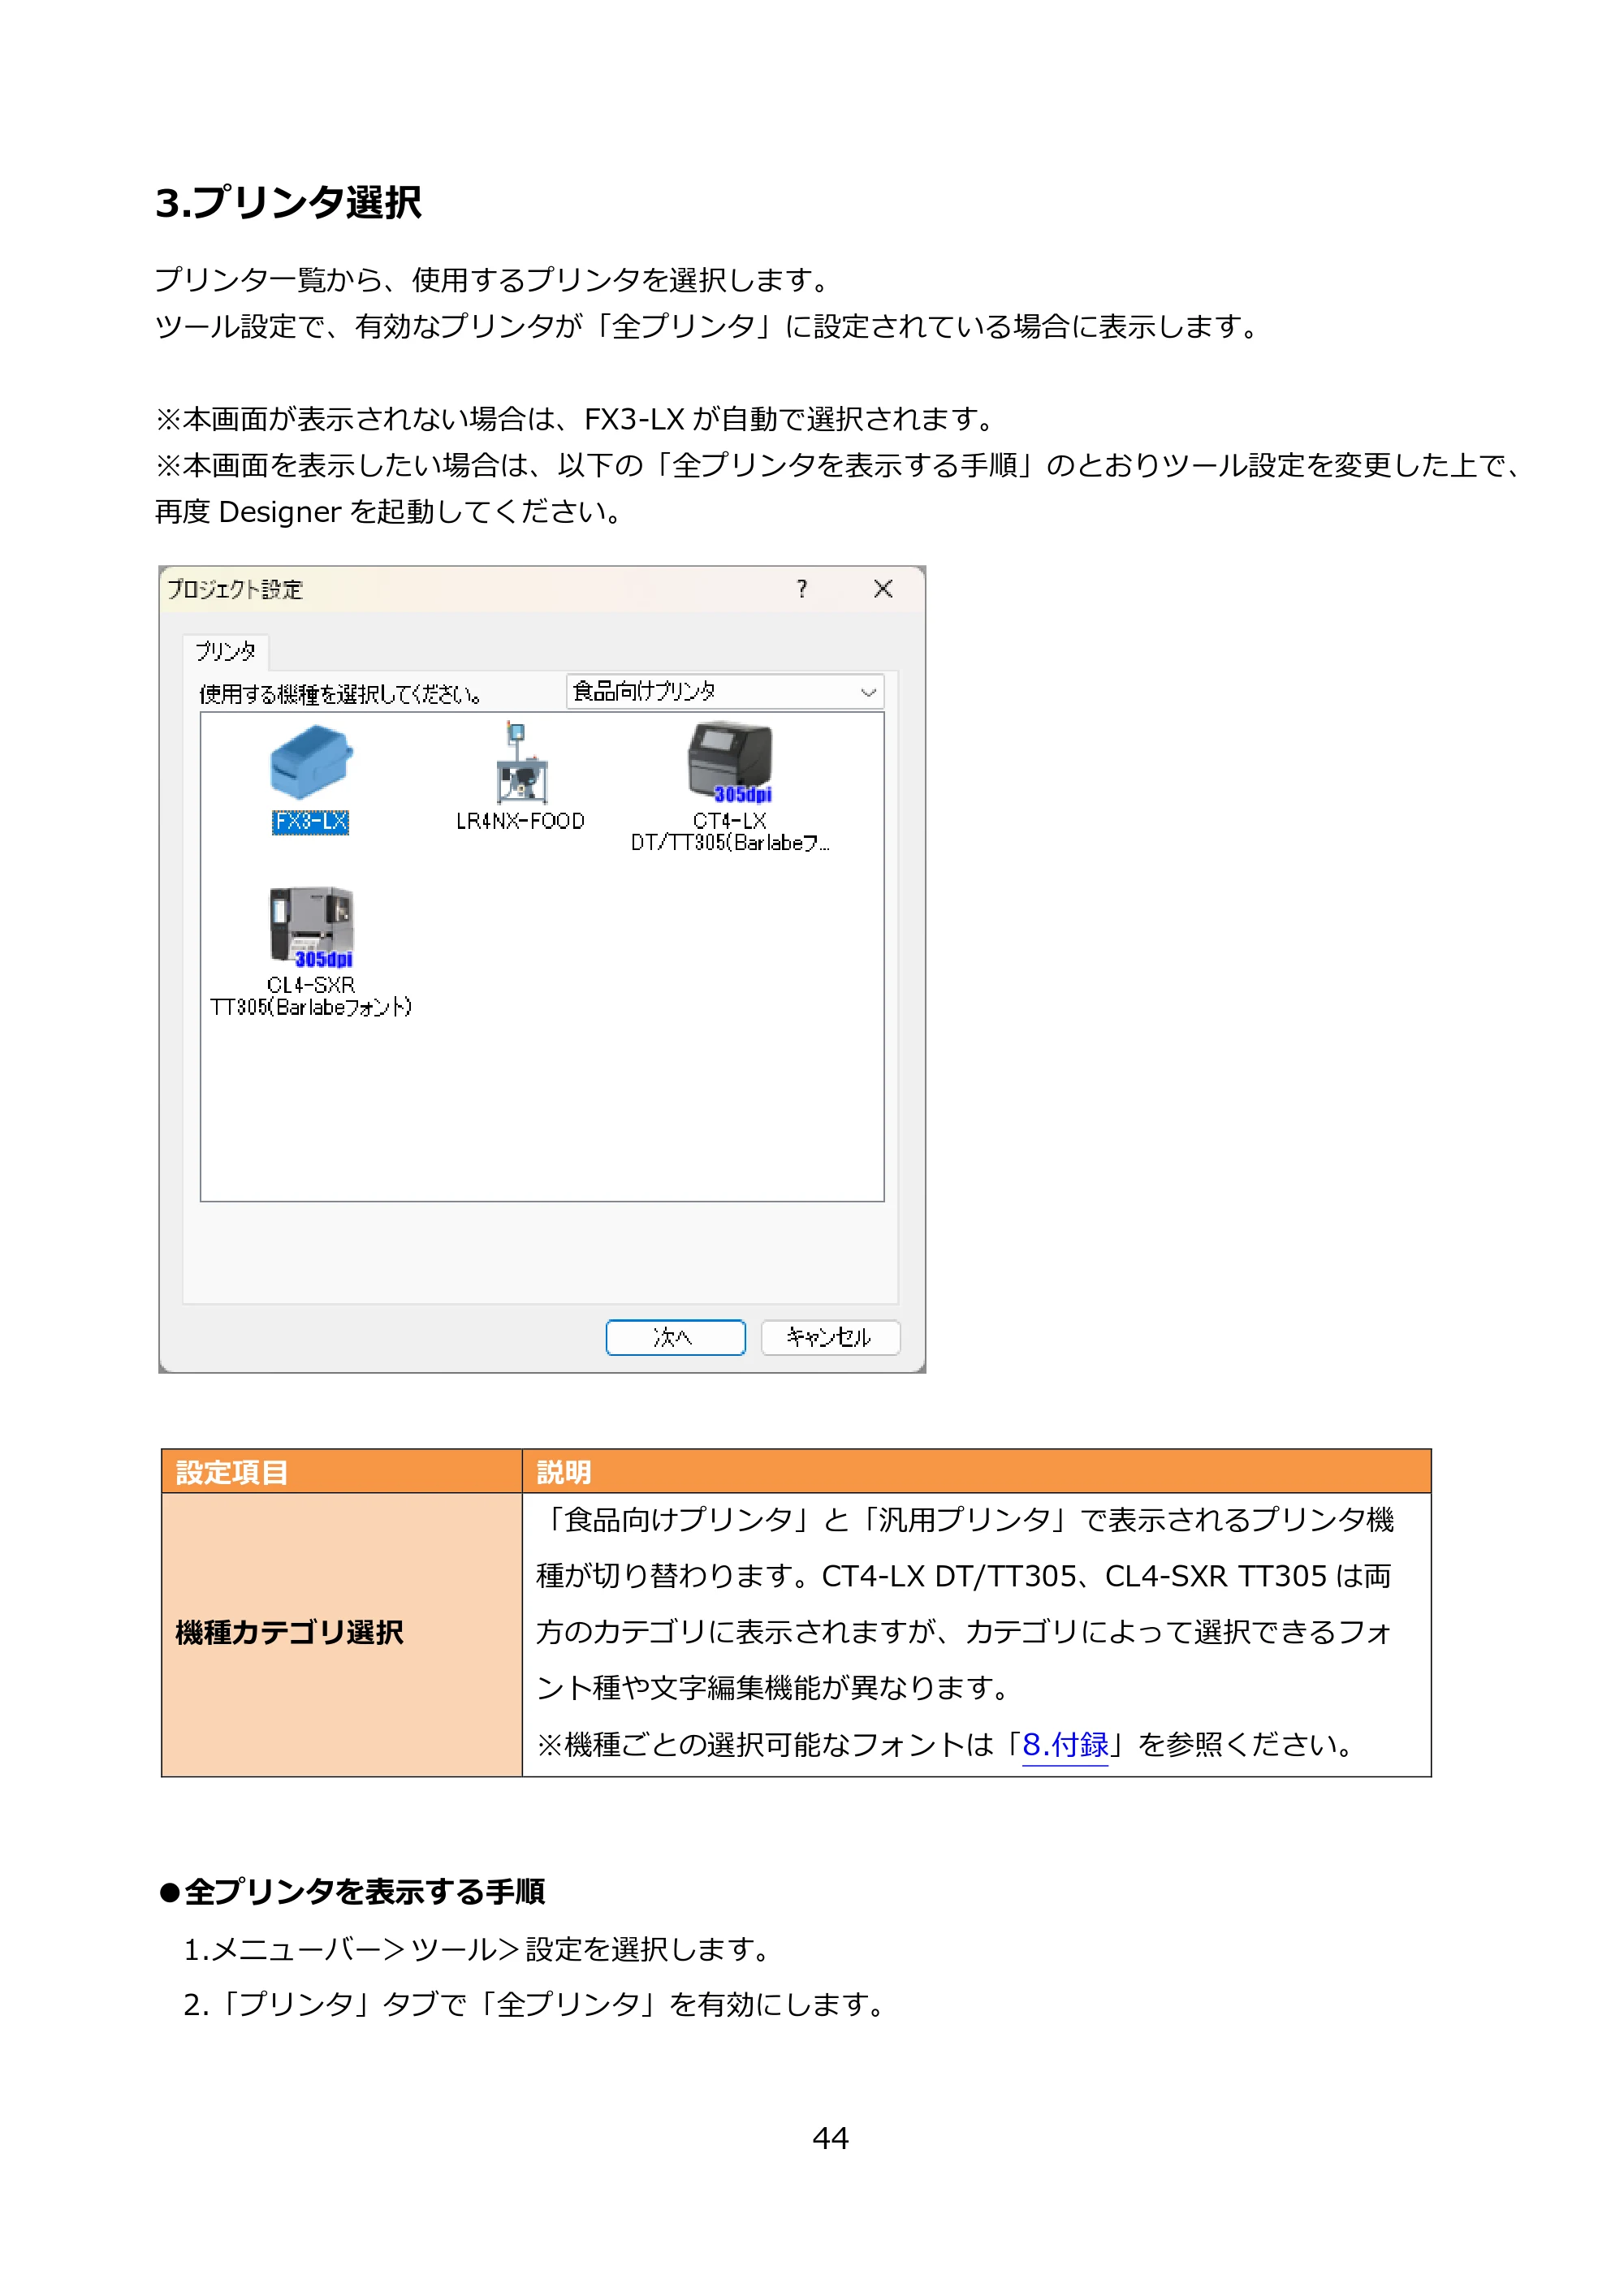
Task: Click the 次へ button
Action: (676, 1338)
